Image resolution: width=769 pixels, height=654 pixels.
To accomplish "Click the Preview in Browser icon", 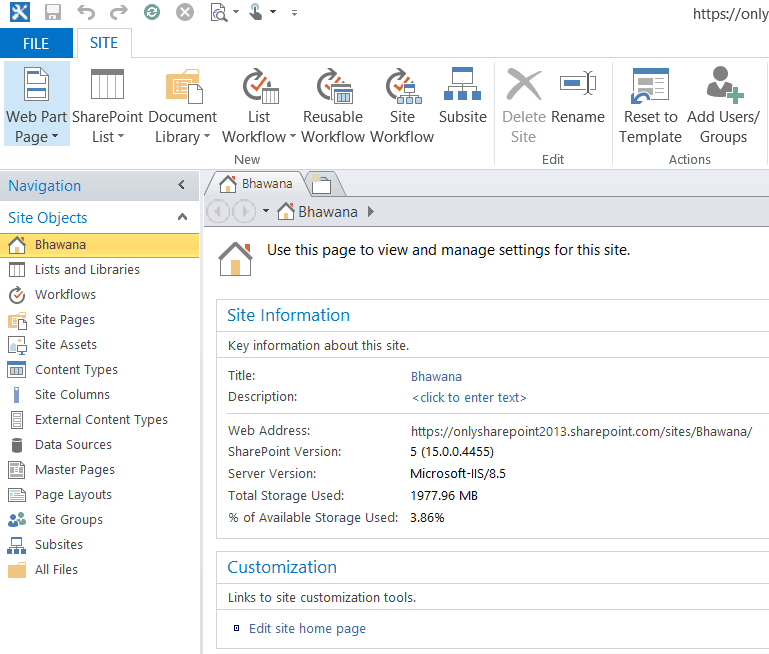I will 219,12.
